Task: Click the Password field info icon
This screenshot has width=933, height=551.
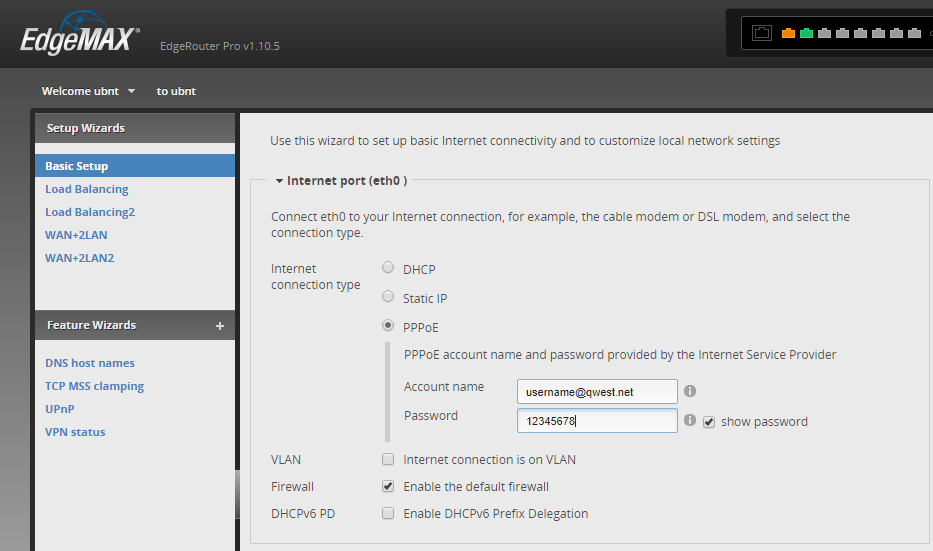Action: pos(690,420)
